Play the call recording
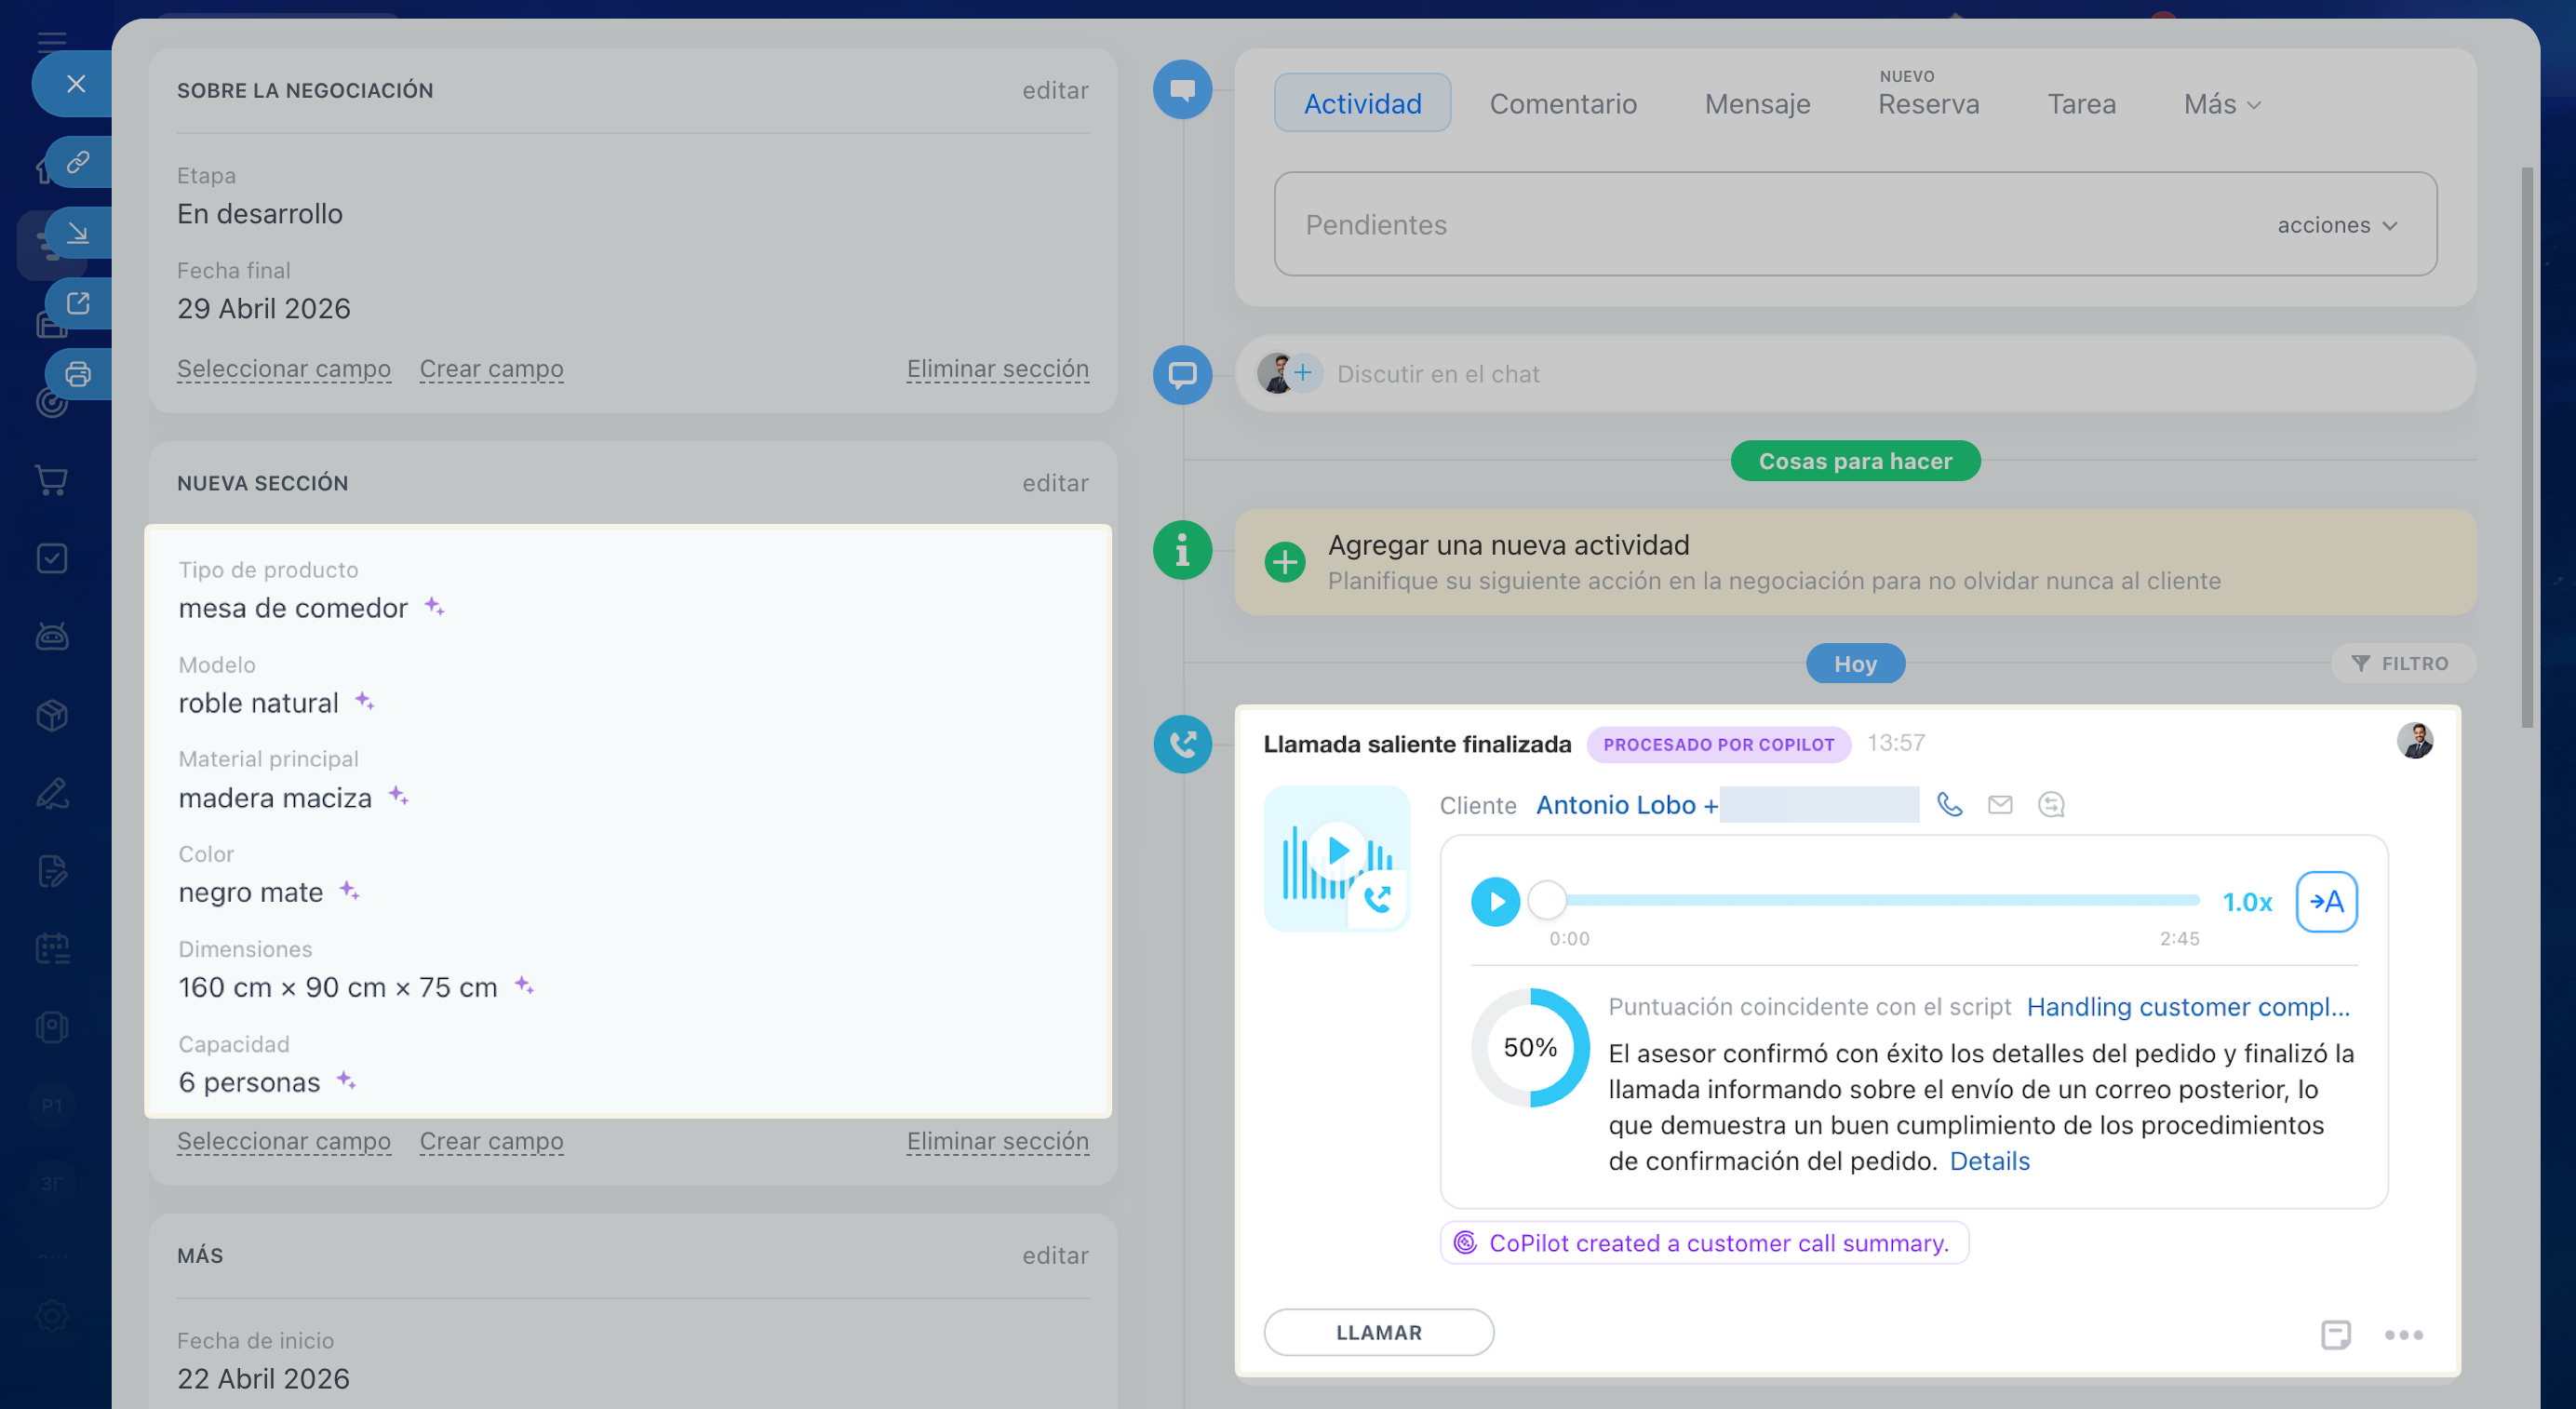Screen dimensions: 2576x1409 coord(1495,901)
